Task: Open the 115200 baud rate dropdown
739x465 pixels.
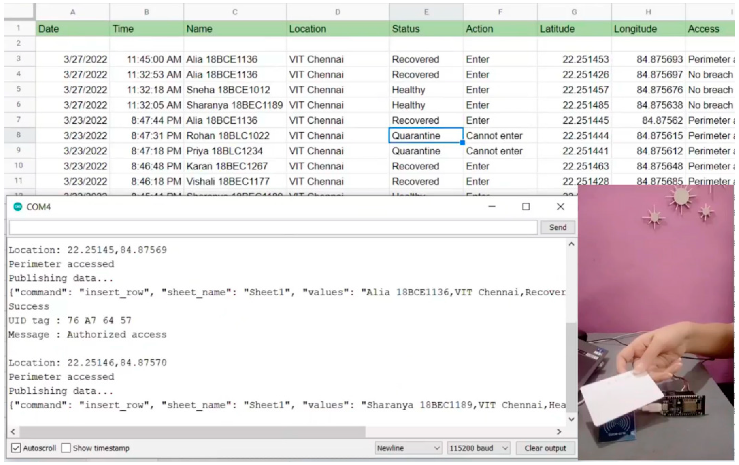Action: click(x=478, y=448)
